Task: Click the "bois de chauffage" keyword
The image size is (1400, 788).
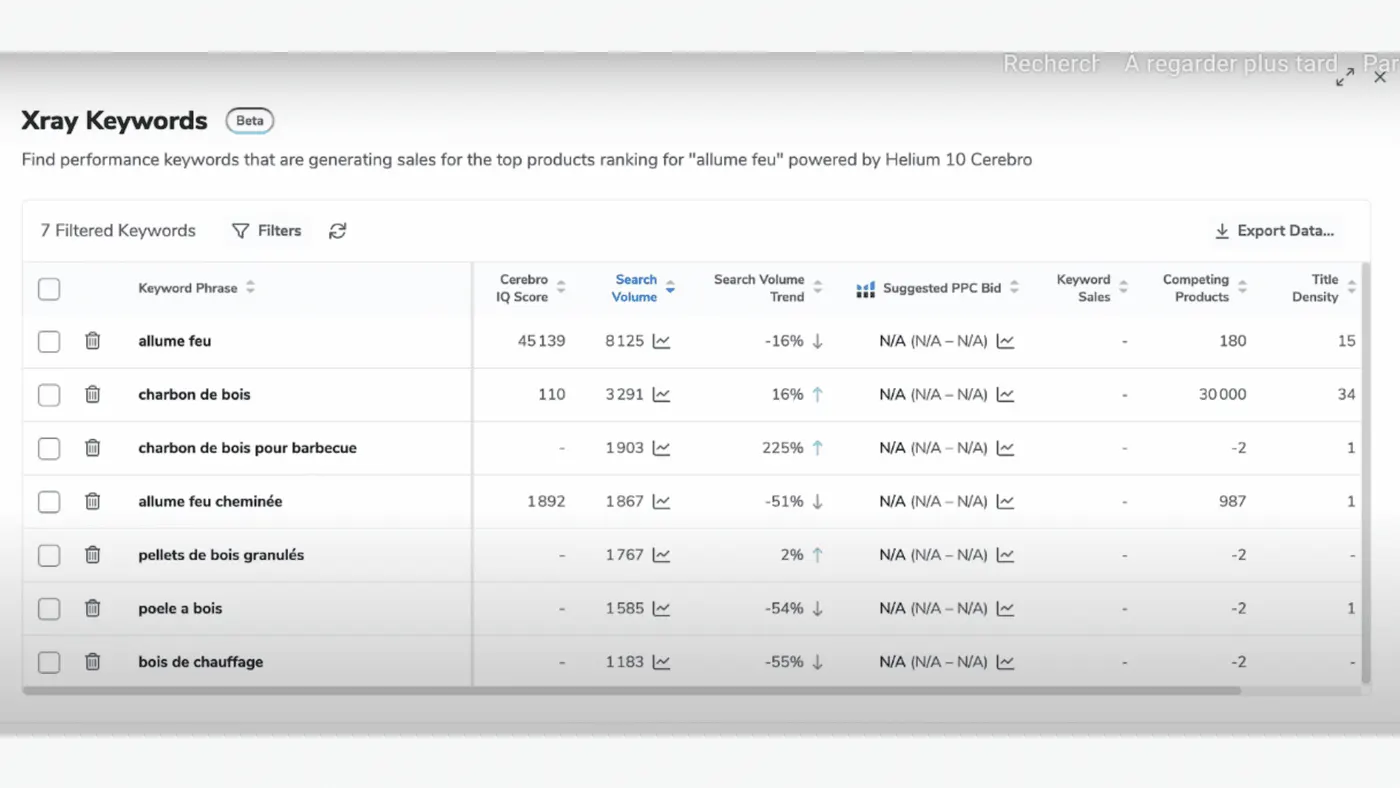Action: pyautogui.click(x=201, y=662)
